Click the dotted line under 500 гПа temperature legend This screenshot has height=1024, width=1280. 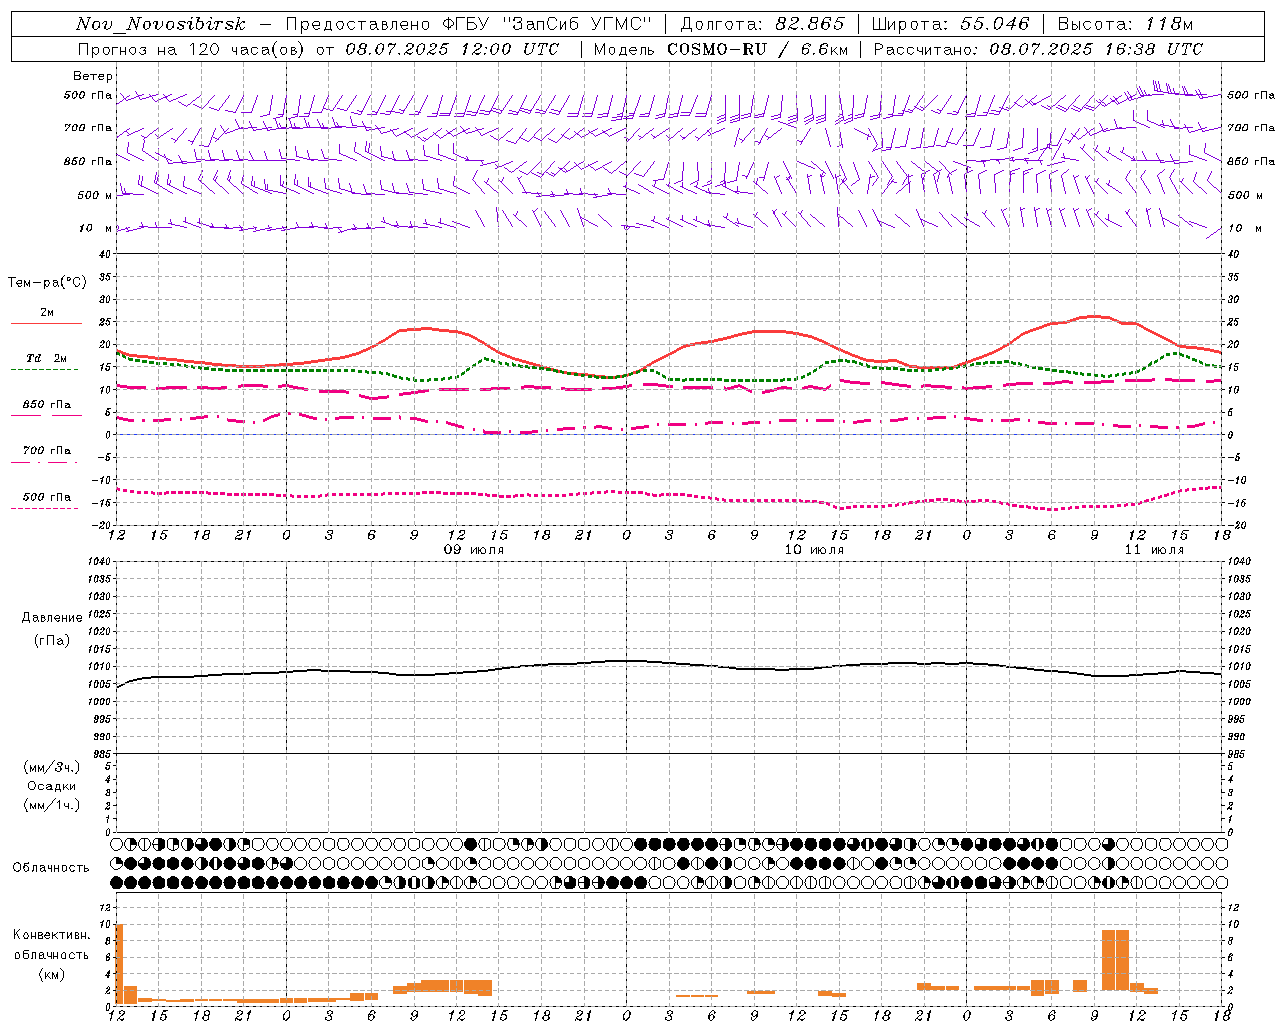pyautogui.click(x=45, y=508)
